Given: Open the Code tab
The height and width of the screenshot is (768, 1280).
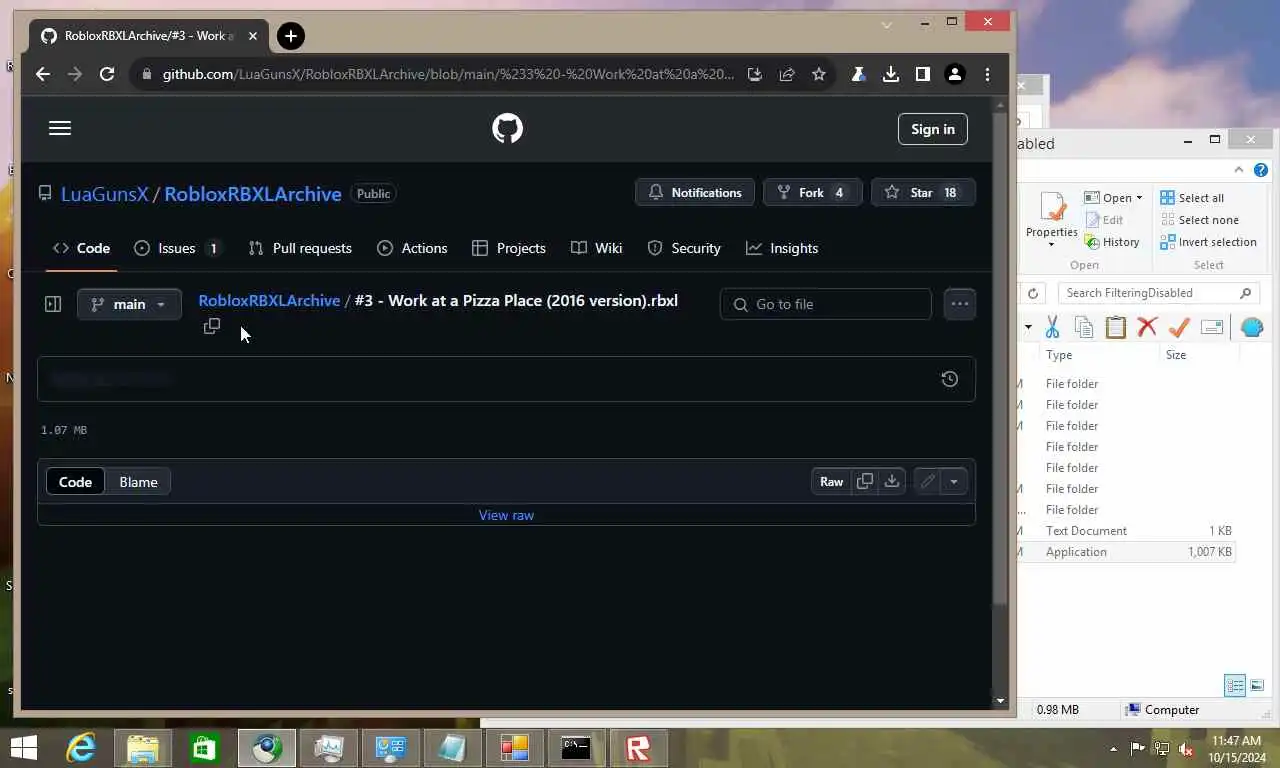Looking at the screenshot, I should [x=82, y=248].
